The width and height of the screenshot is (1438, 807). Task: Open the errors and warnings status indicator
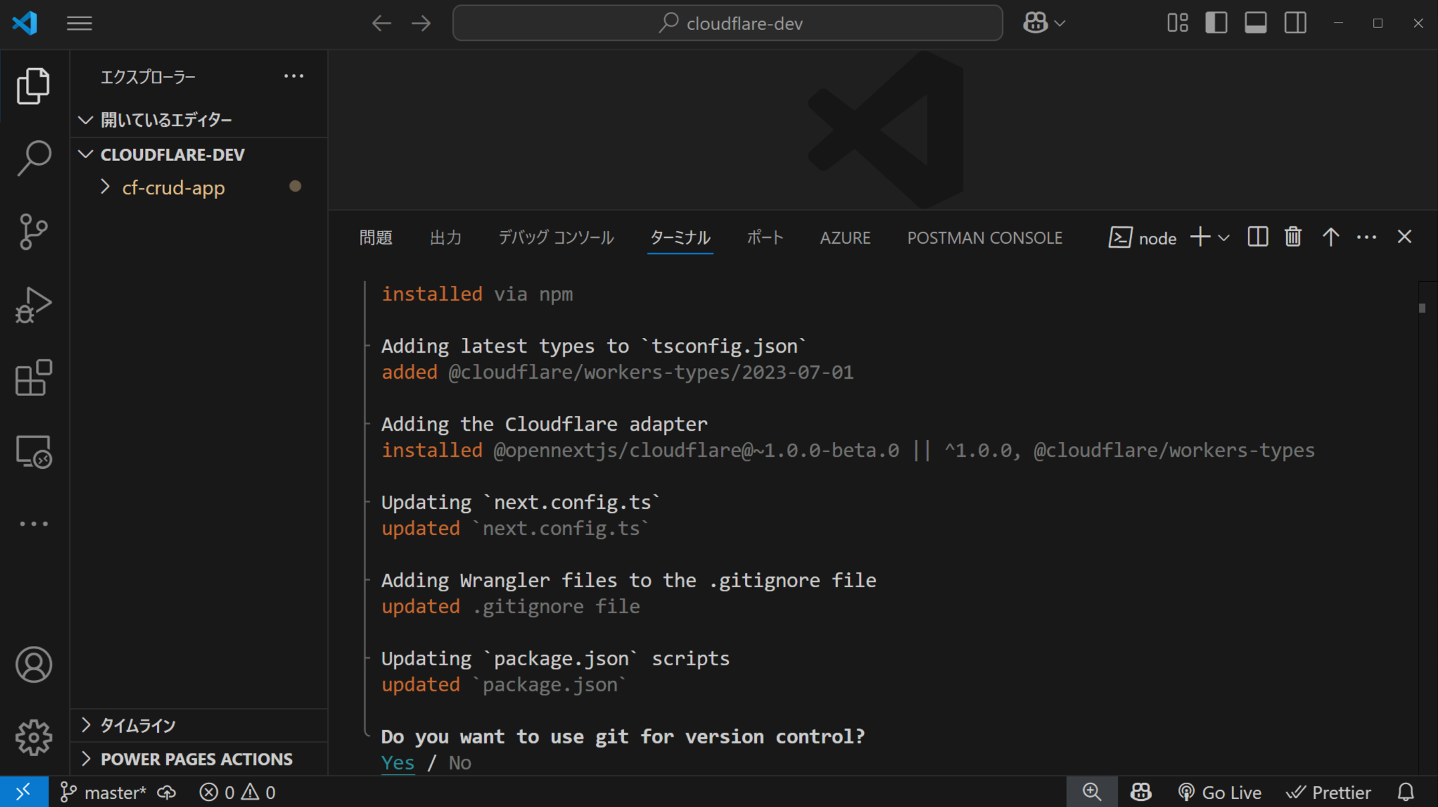coord(238,793)
